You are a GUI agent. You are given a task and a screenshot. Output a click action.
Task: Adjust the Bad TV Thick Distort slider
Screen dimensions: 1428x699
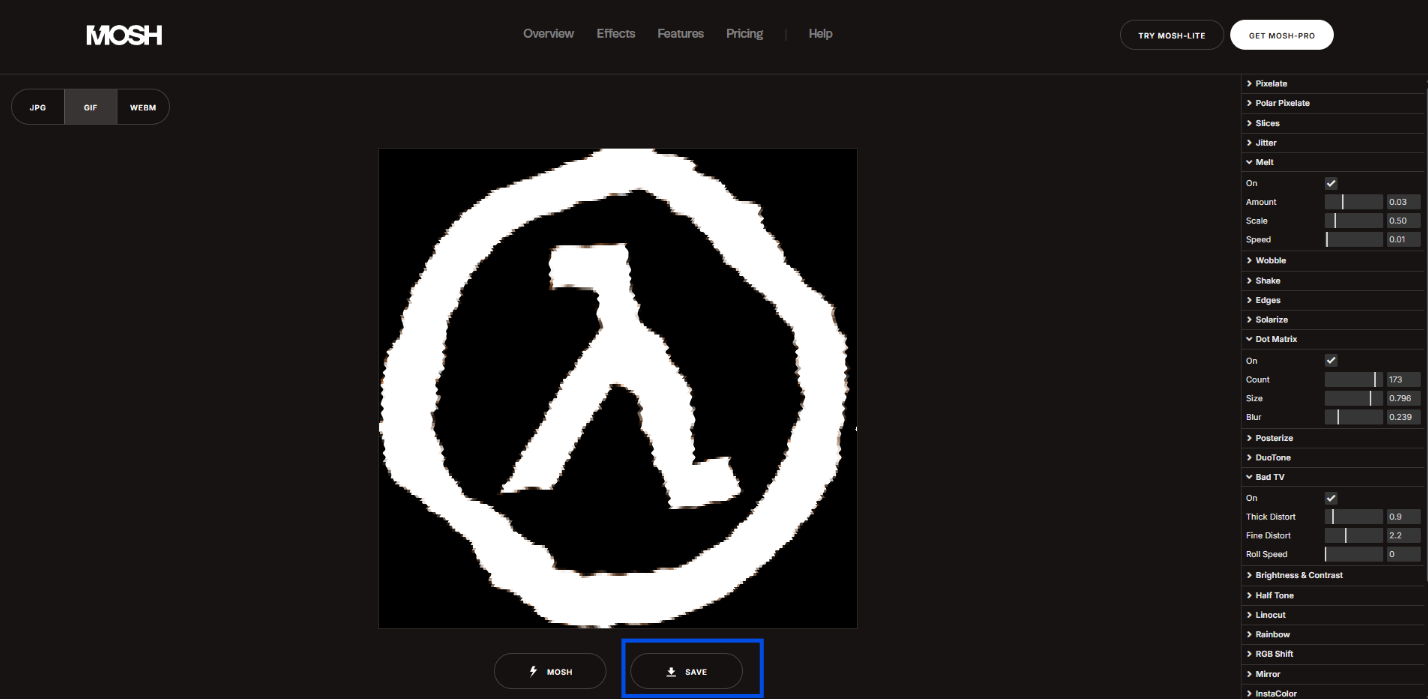[x=1354, y=517]
